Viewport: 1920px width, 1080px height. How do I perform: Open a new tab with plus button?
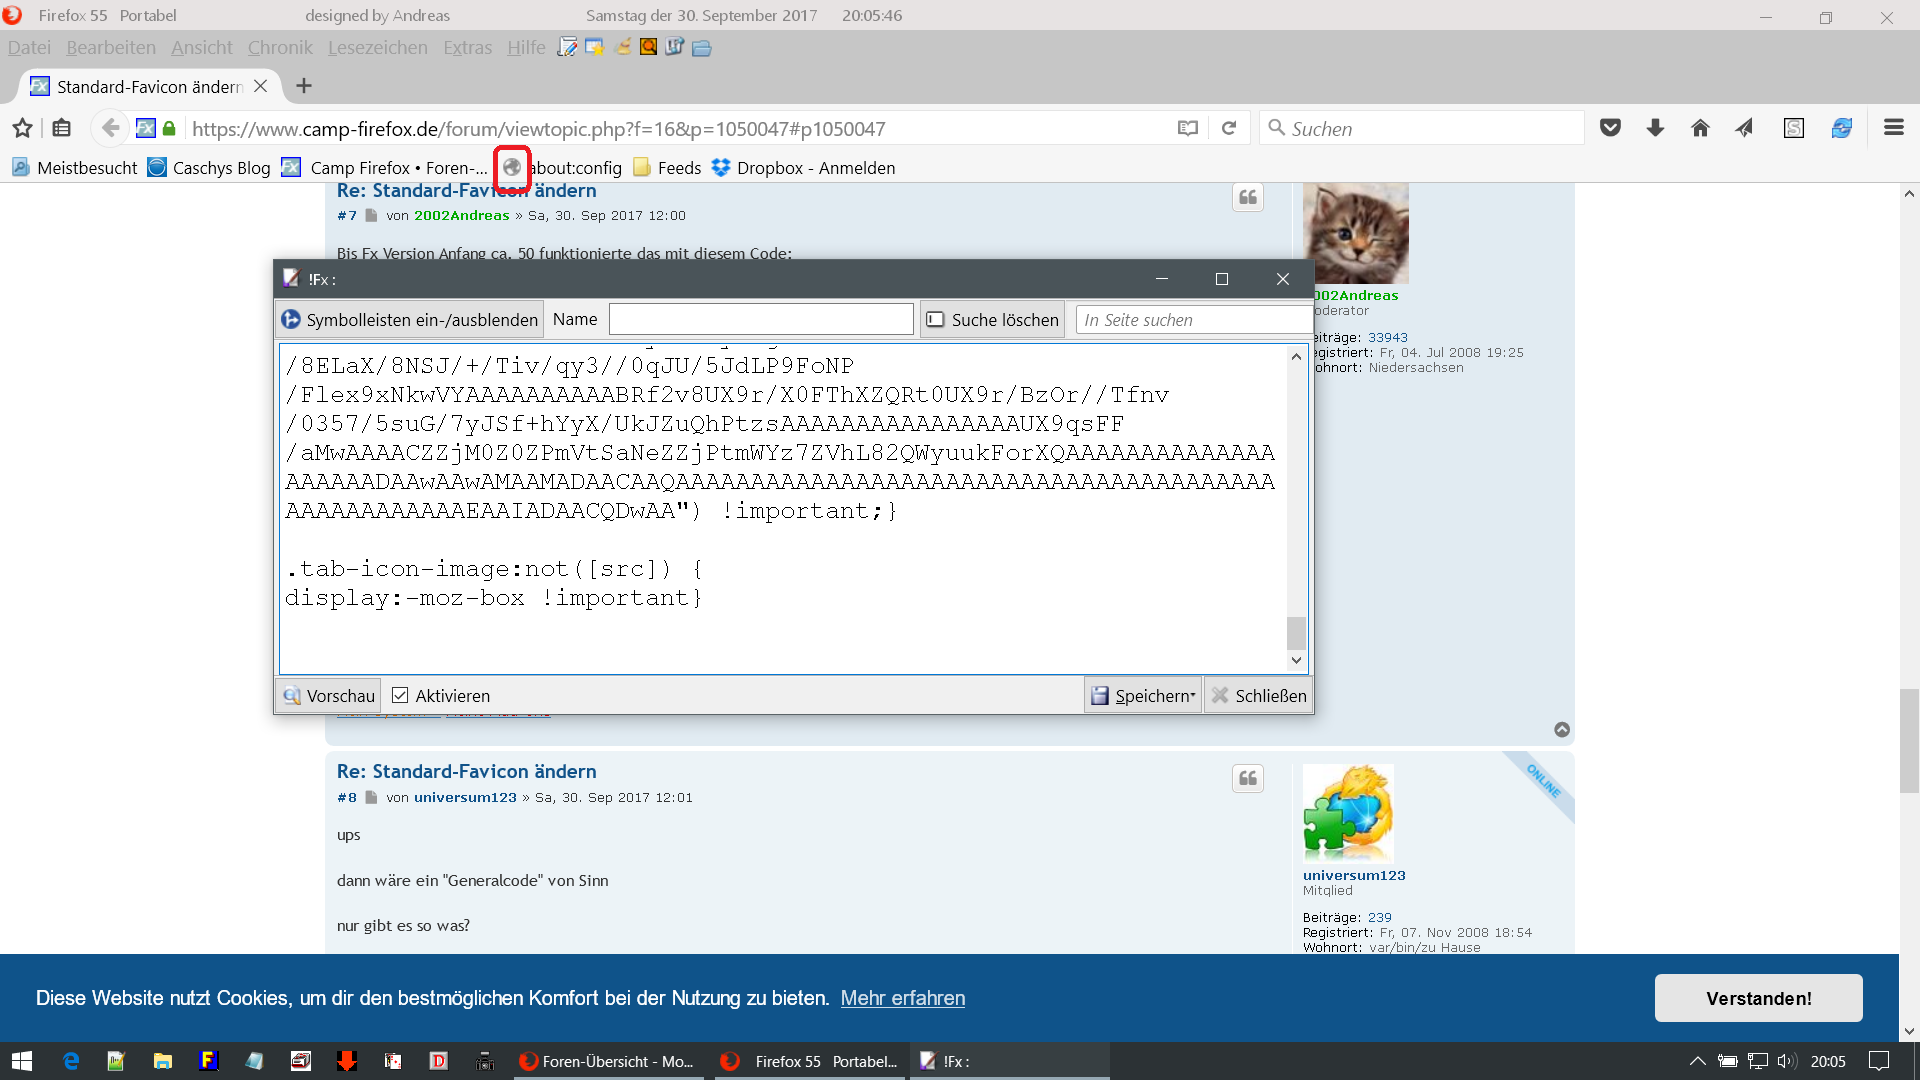pyautogui.click(x=304, y=86)
